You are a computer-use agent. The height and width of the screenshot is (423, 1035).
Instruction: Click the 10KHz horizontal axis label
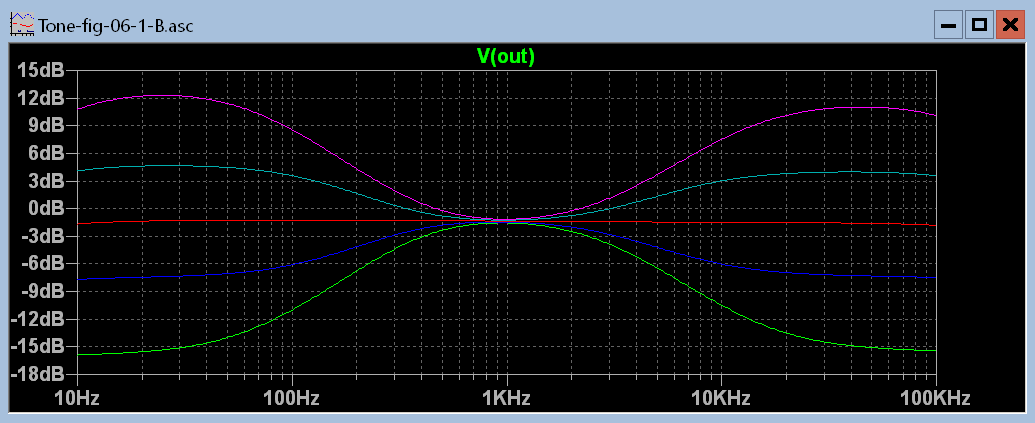coord(721,399)
